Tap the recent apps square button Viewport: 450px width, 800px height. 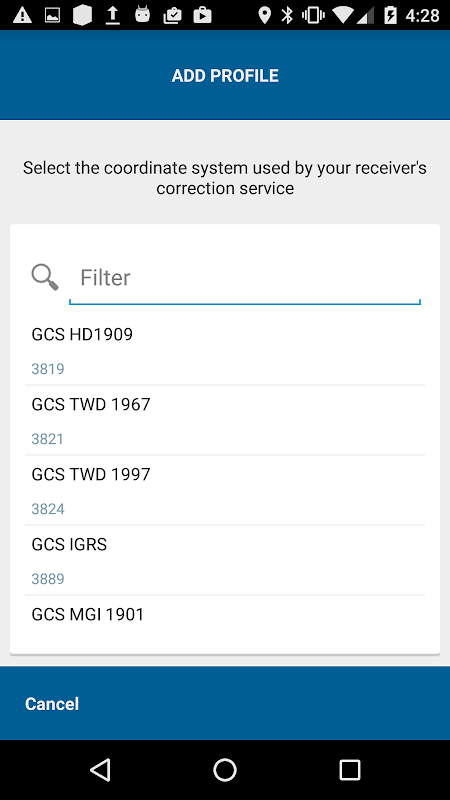pyautogui.click(x=350, y=769)
